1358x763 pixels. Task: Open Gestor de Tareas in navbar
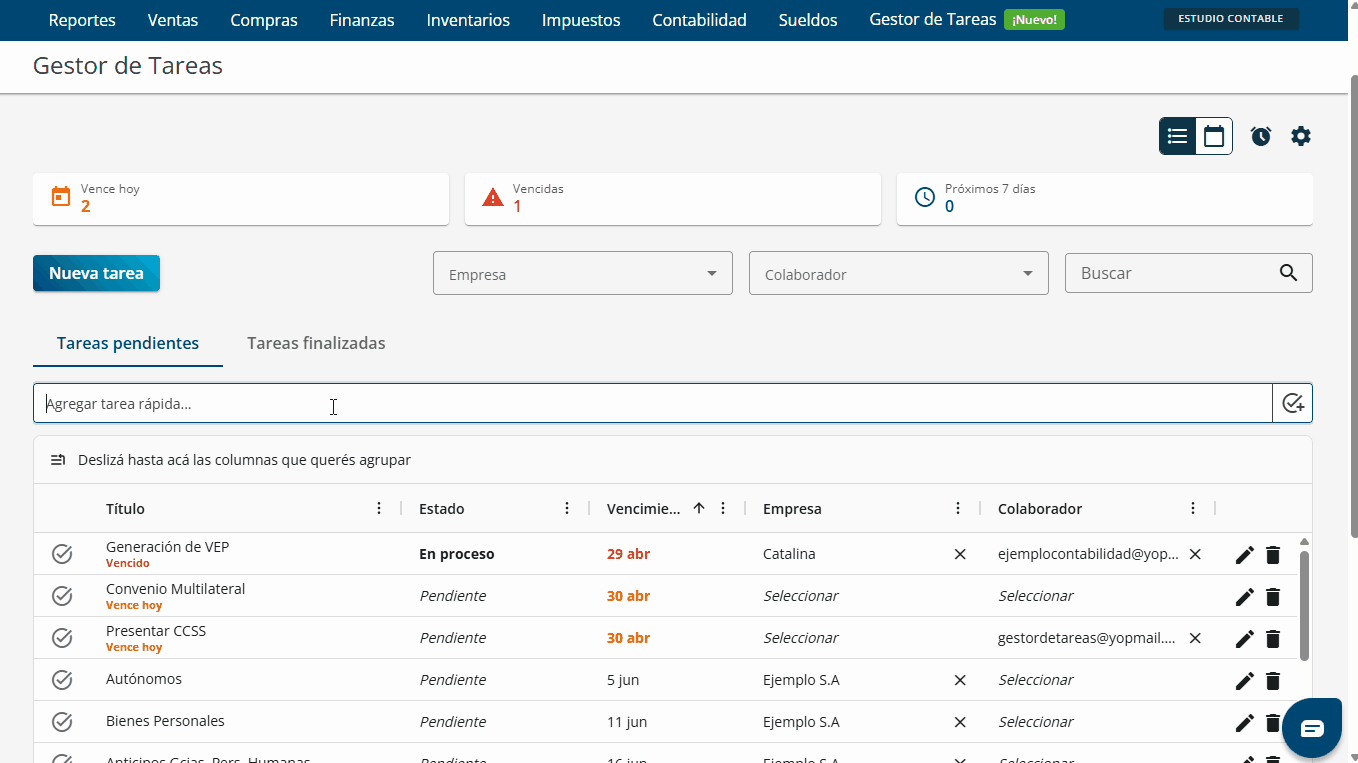(x=933, y=20)
